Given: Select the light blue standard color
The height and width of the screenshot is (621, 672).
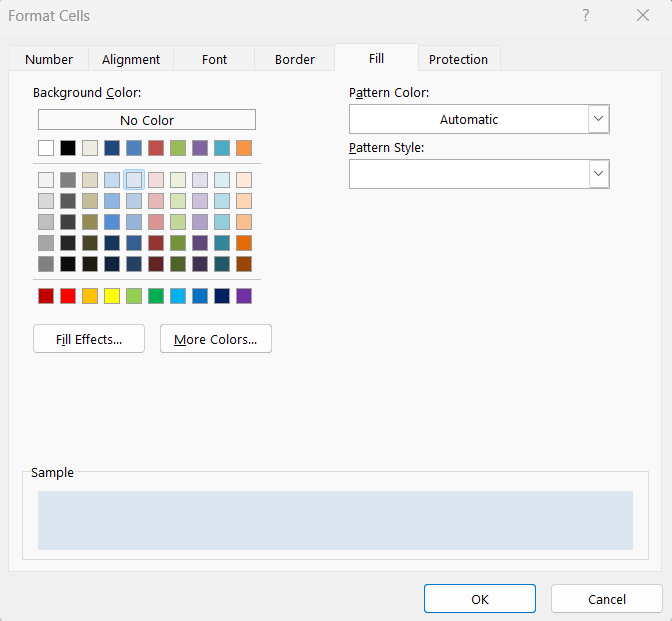Looking at the screenshot, I should click(x=178, y=296).
